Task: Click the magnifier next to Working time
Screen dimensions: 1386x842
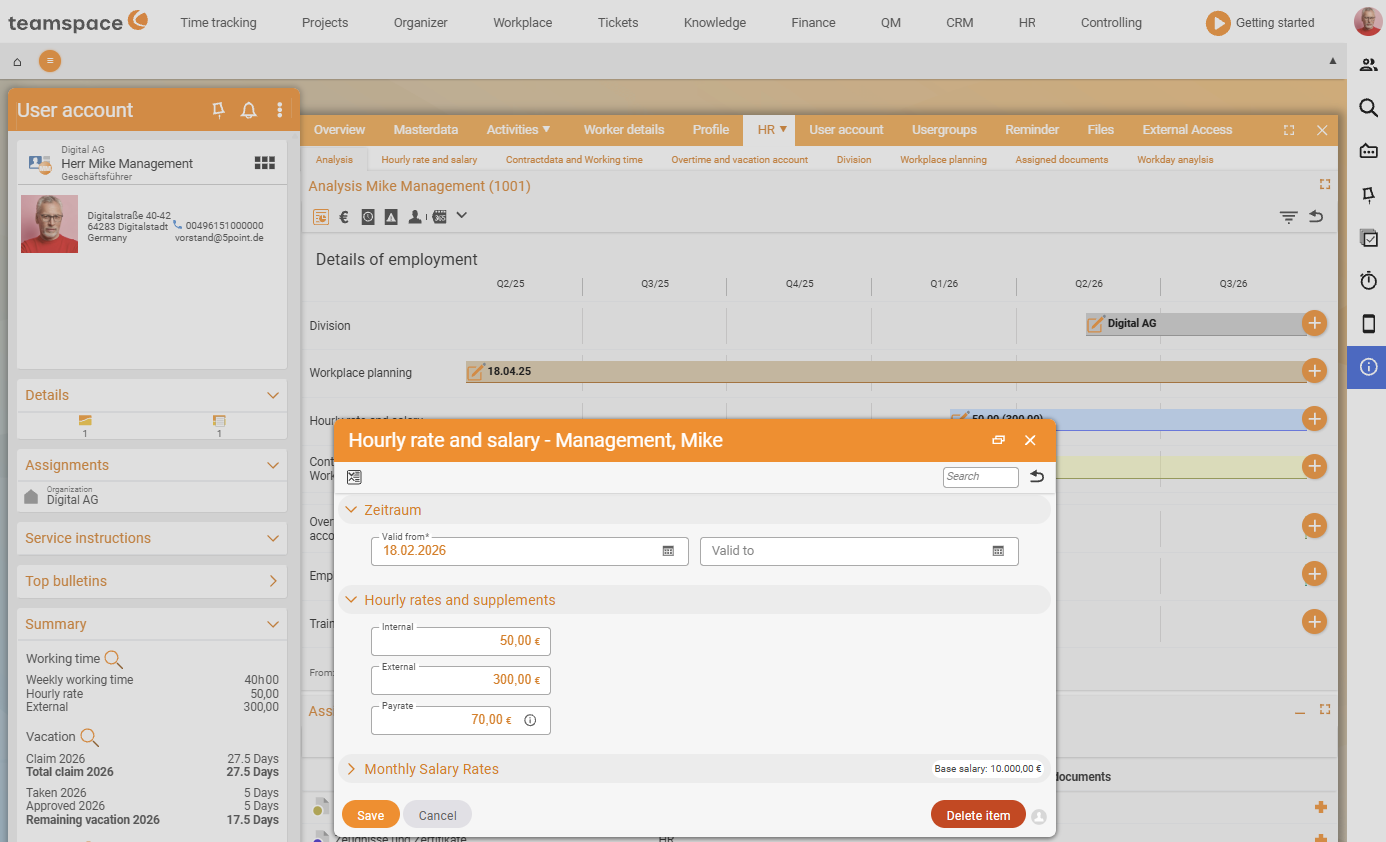Action: click(x=114, y=659)
